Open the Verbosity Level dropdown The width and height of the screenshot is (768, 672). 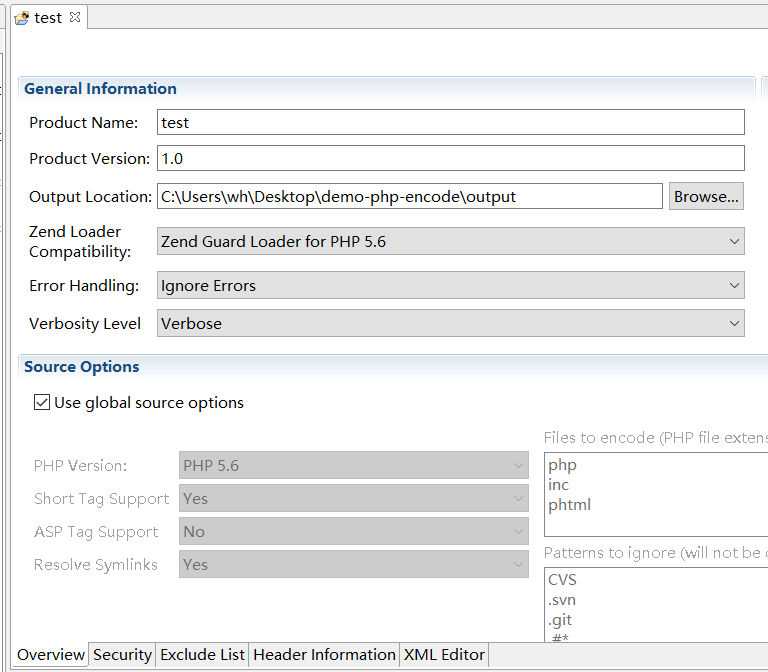point(450,324)
